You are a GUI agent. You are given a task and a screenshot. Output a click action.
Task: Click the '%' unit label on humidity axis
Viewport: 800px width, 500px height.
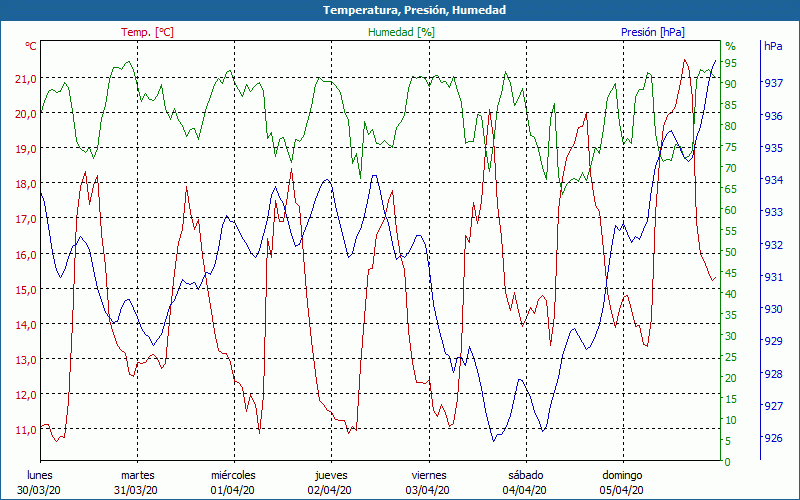tap(730, 46)
